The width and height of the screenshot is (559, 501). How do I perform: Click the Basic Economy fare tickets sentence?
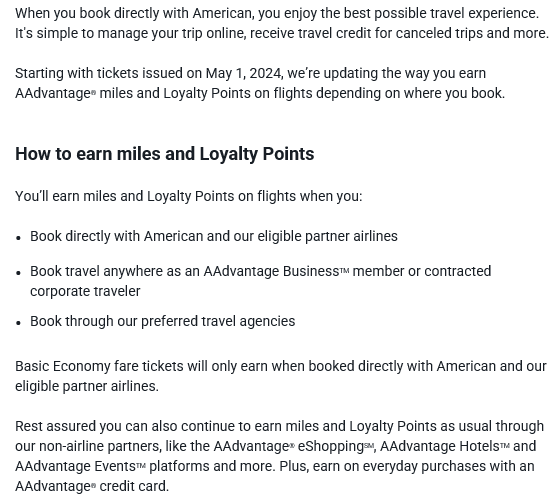tap(281, 376)
